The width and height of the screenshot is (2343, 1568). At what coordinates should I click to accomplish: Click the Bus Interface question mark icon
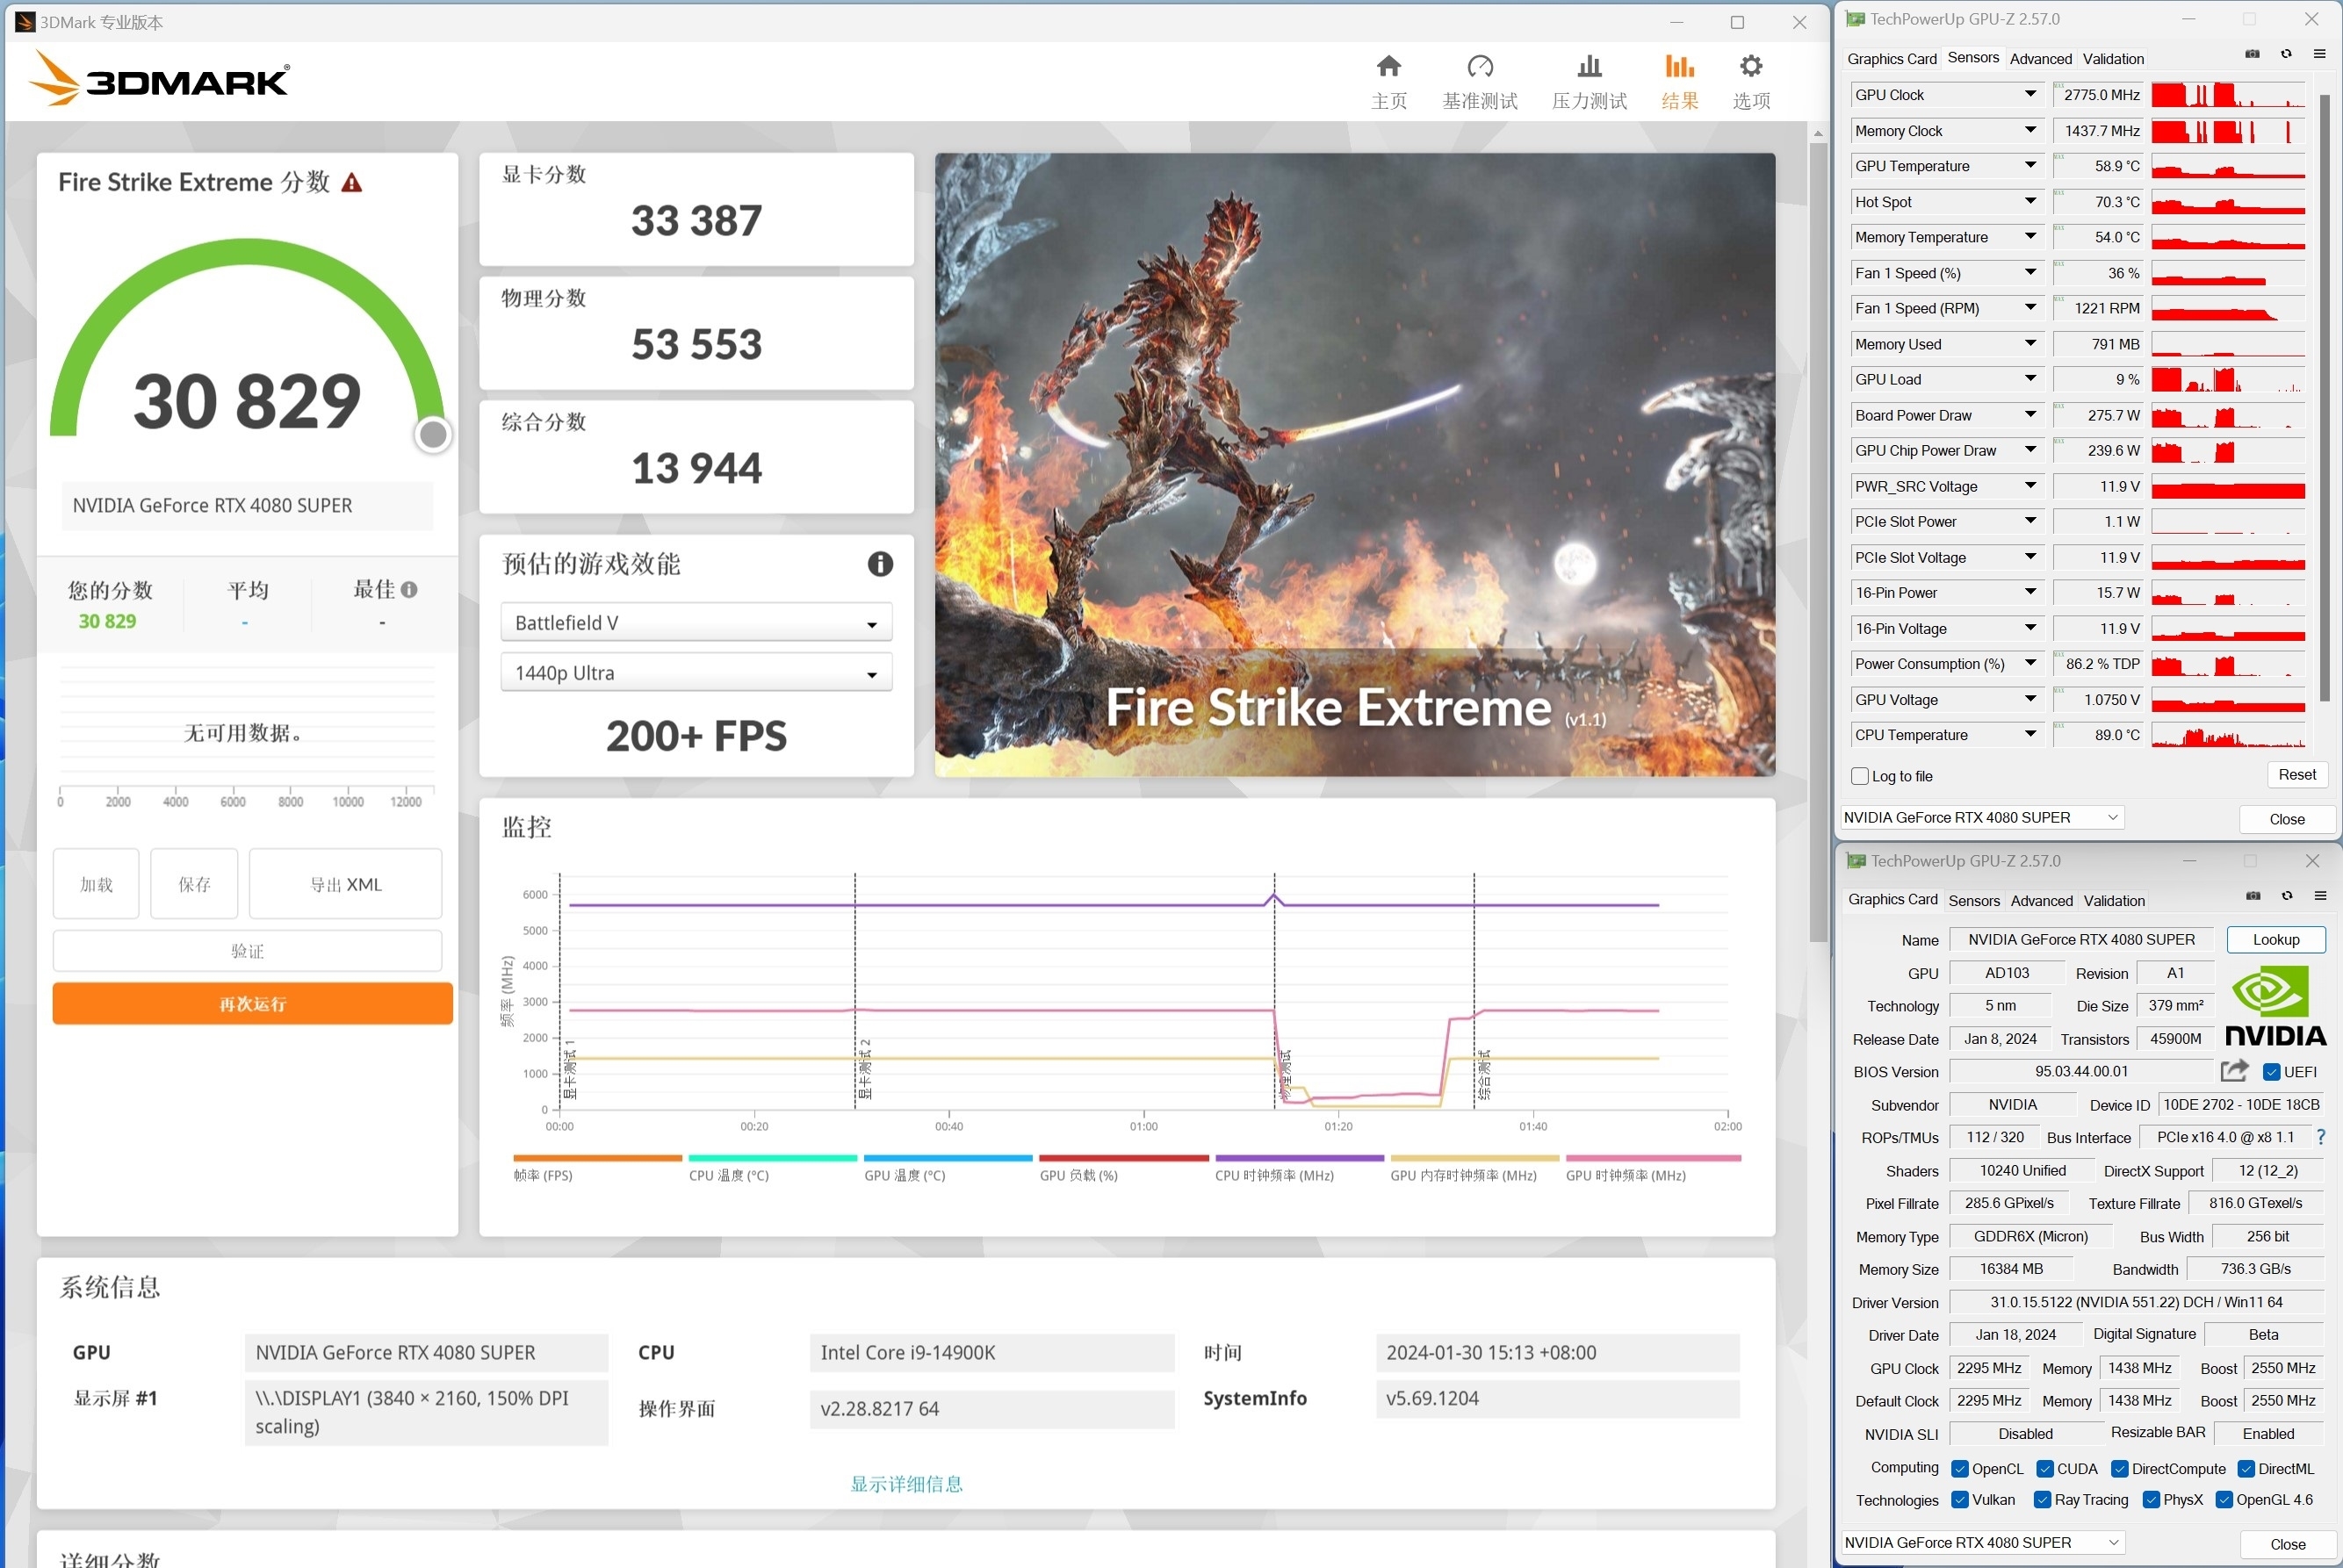[x=2320, y=1137]
